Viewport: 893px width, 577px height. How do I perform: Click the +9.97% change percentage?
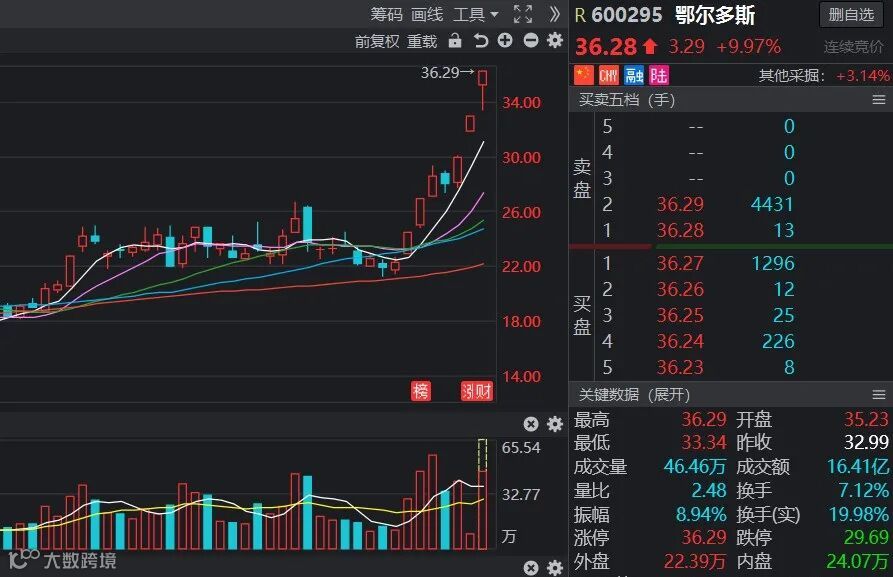tap(748, 47)
